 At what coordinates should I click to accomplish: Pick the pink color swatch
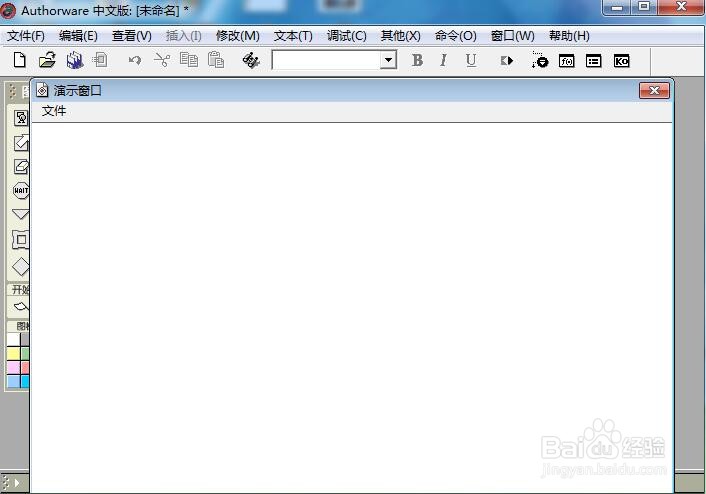pos(14,368)
